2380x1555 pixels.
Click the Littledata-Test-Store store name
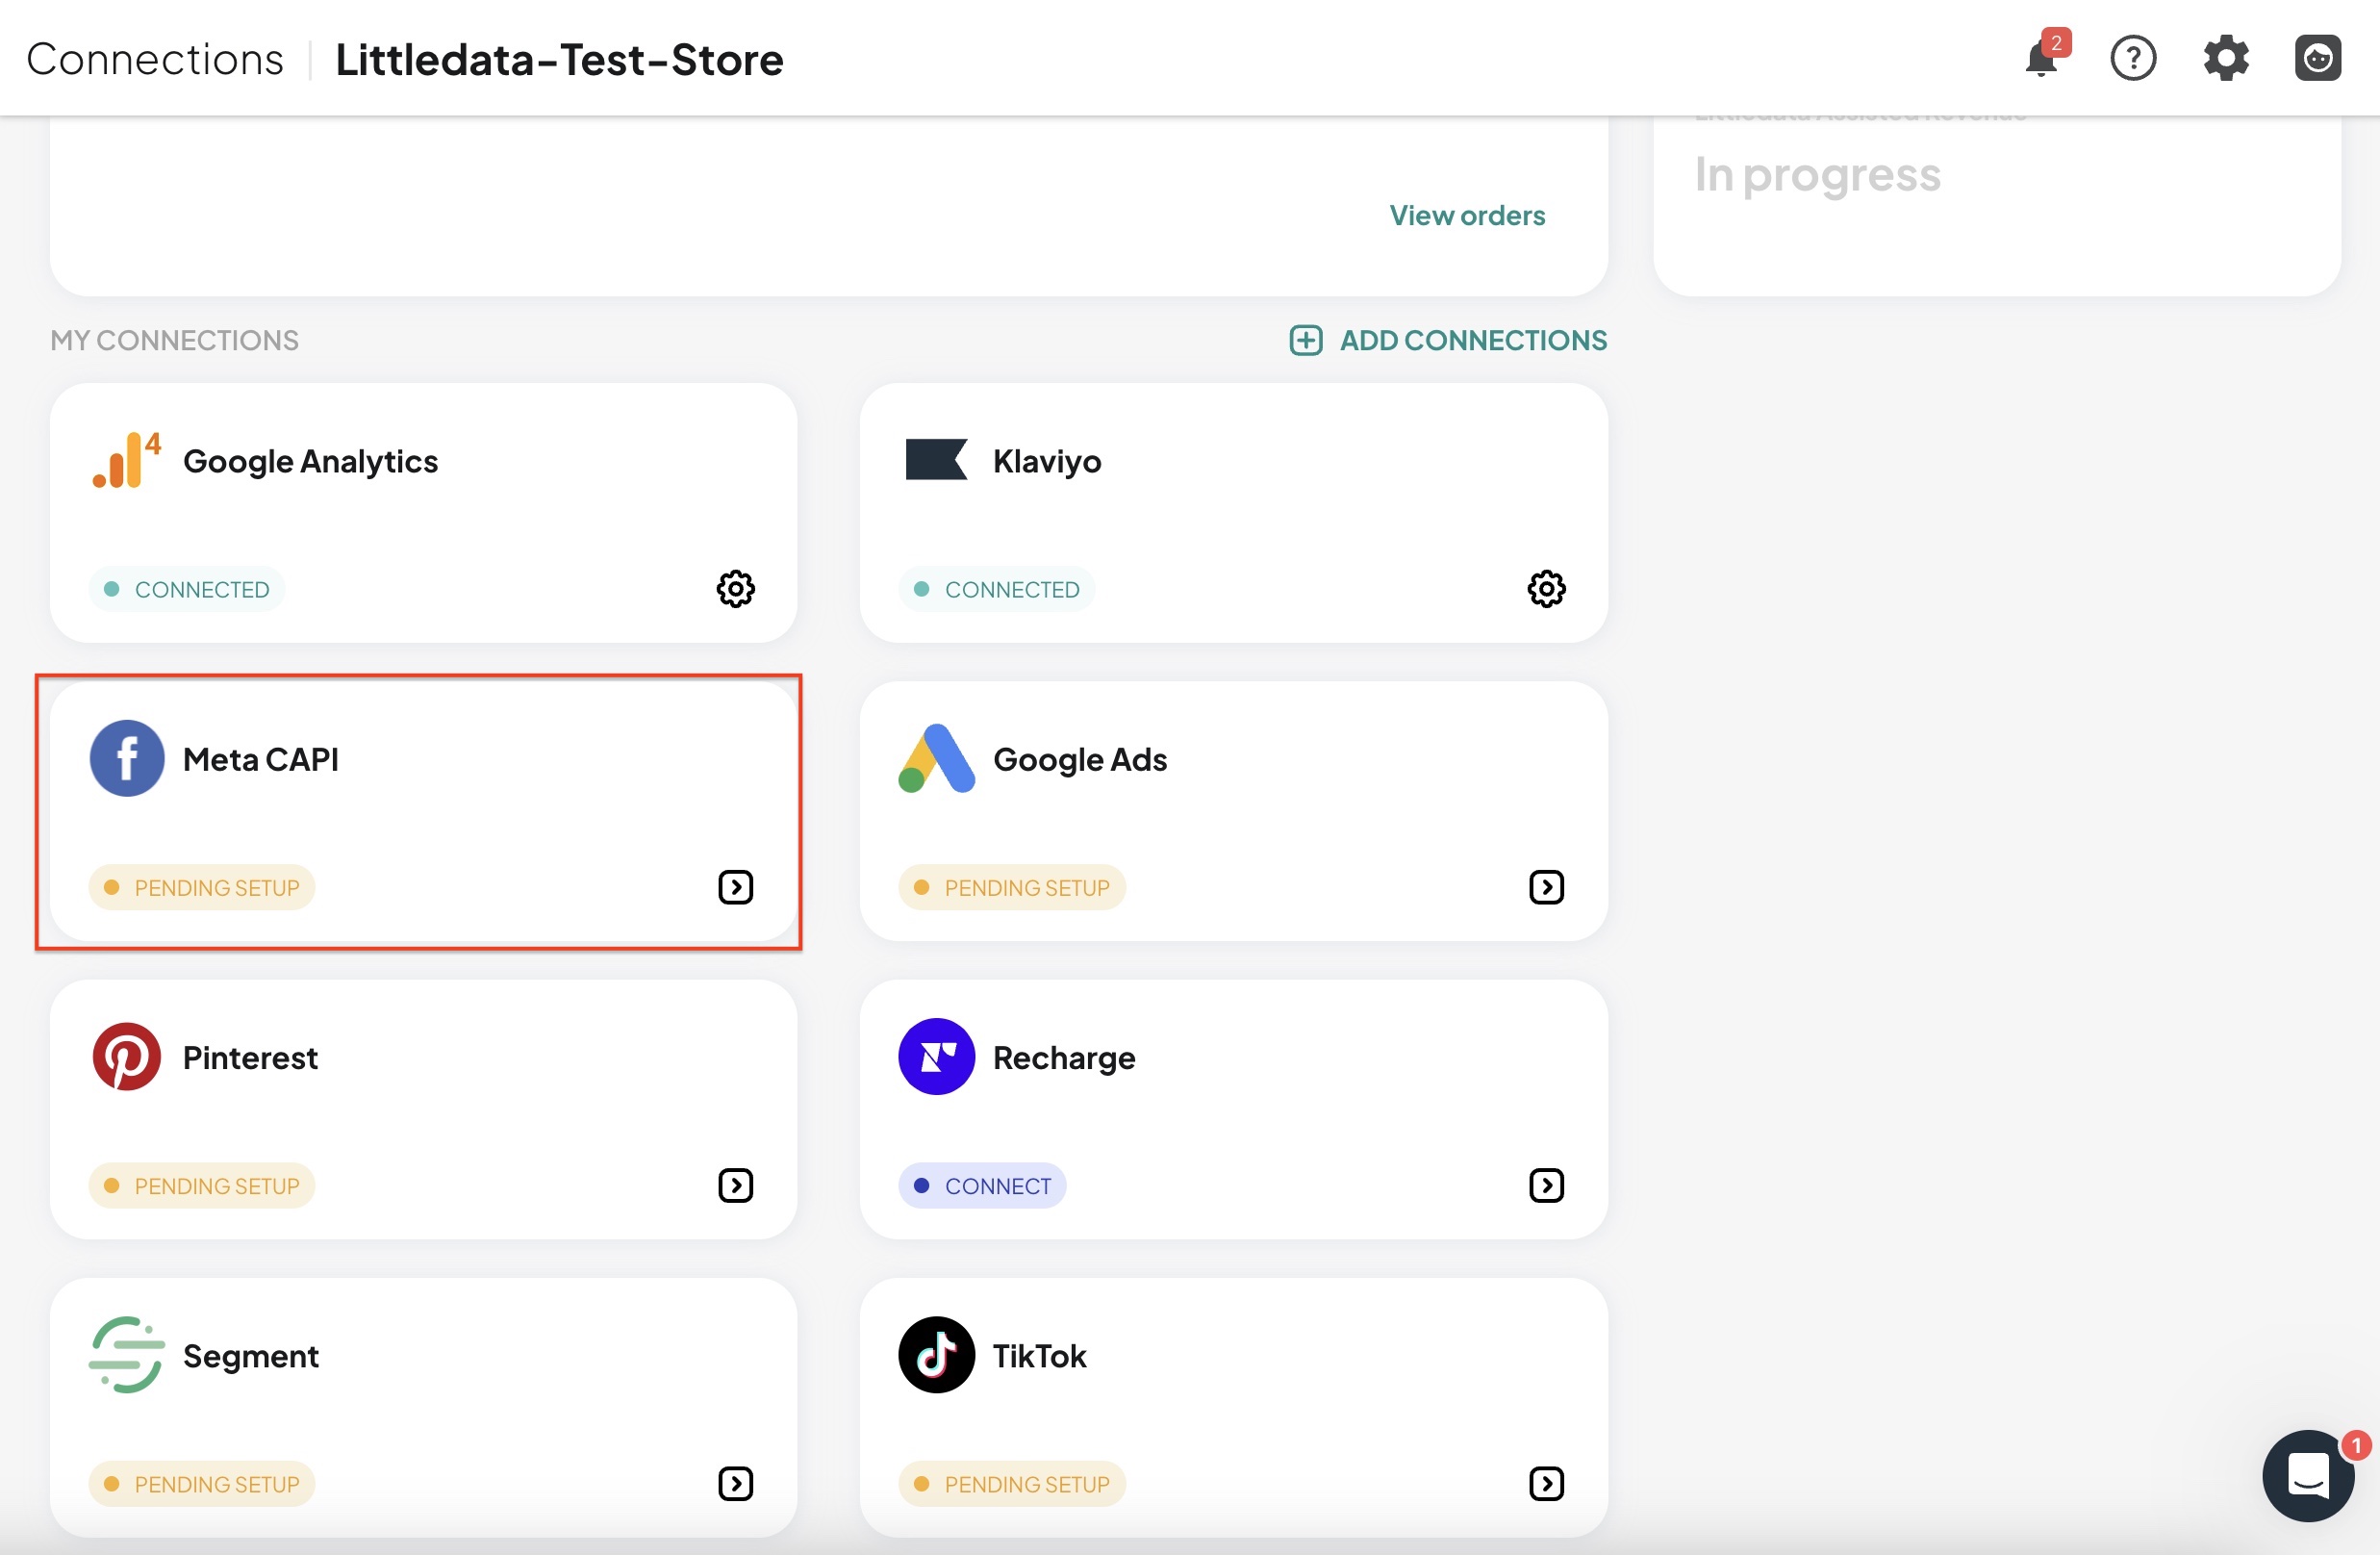[x=559, y=59]
